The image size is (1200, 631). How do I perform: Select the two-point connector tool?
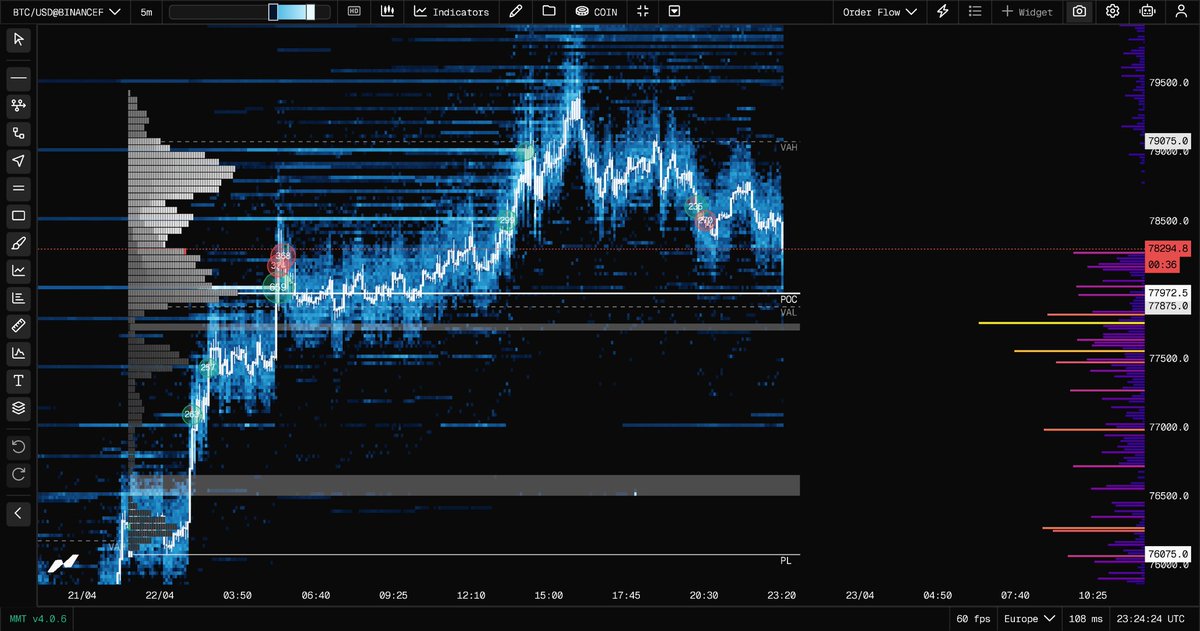19,133
